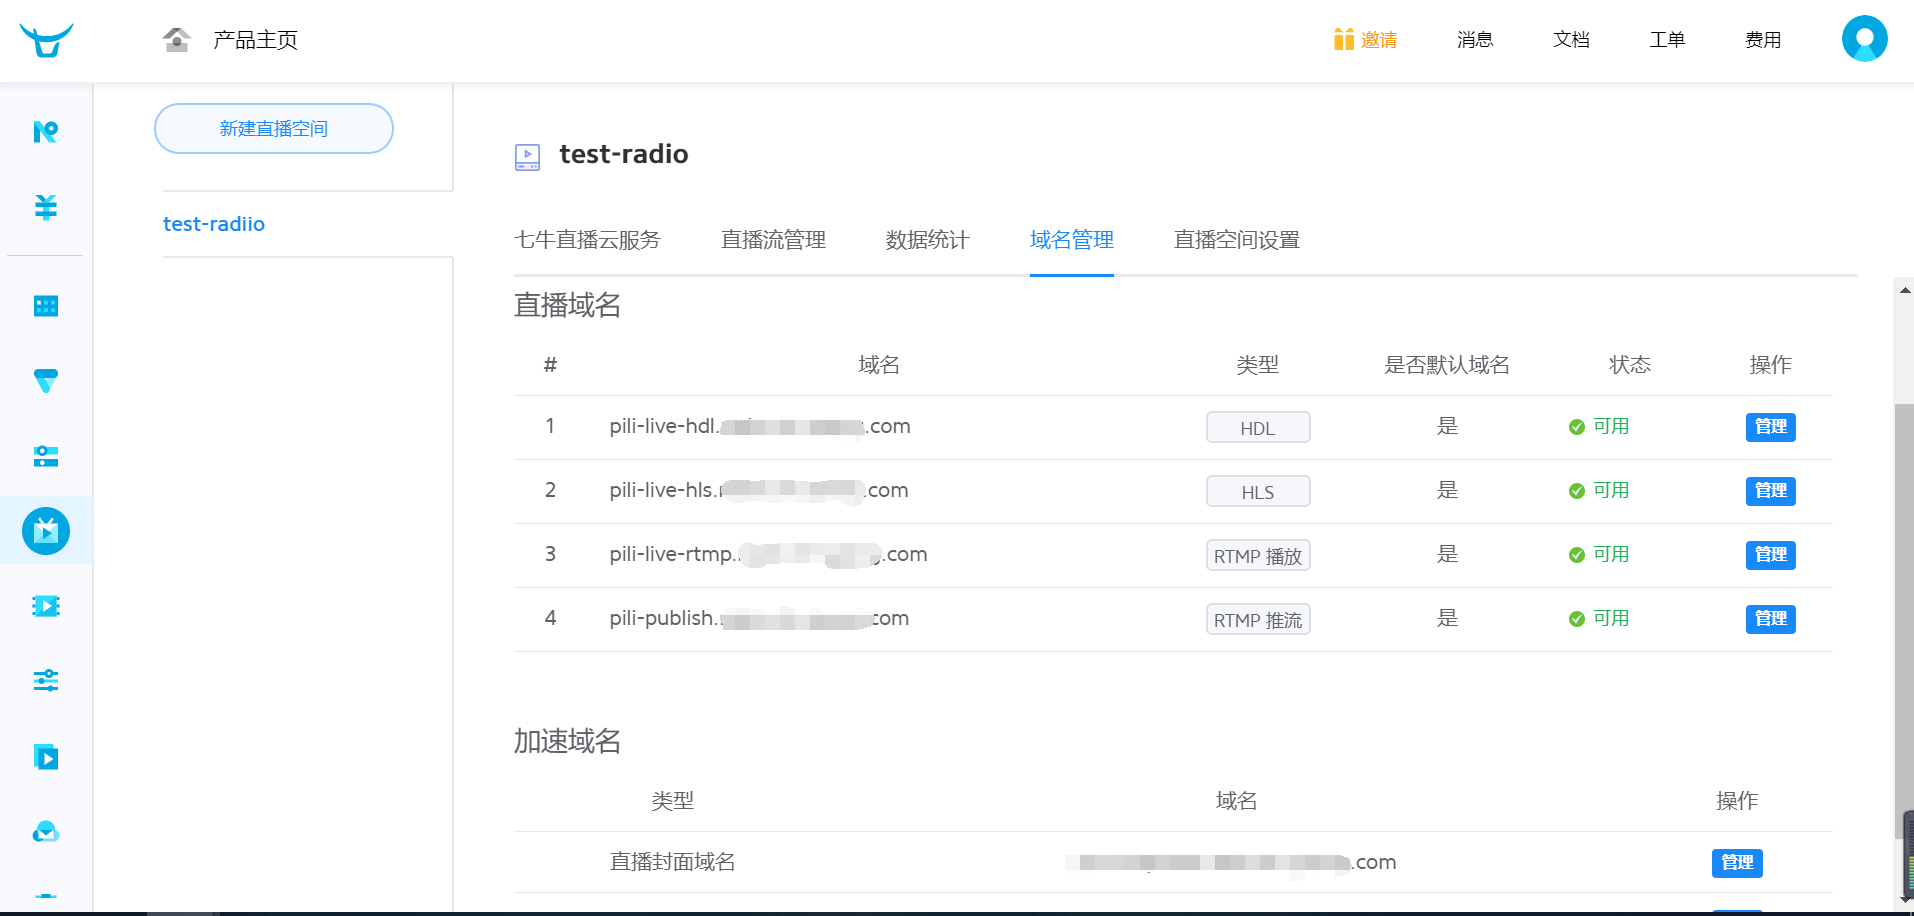The width and height of the screenshot is (1914, 916).
Task: Click 邀请 invite link
Action: point(1379,40)
